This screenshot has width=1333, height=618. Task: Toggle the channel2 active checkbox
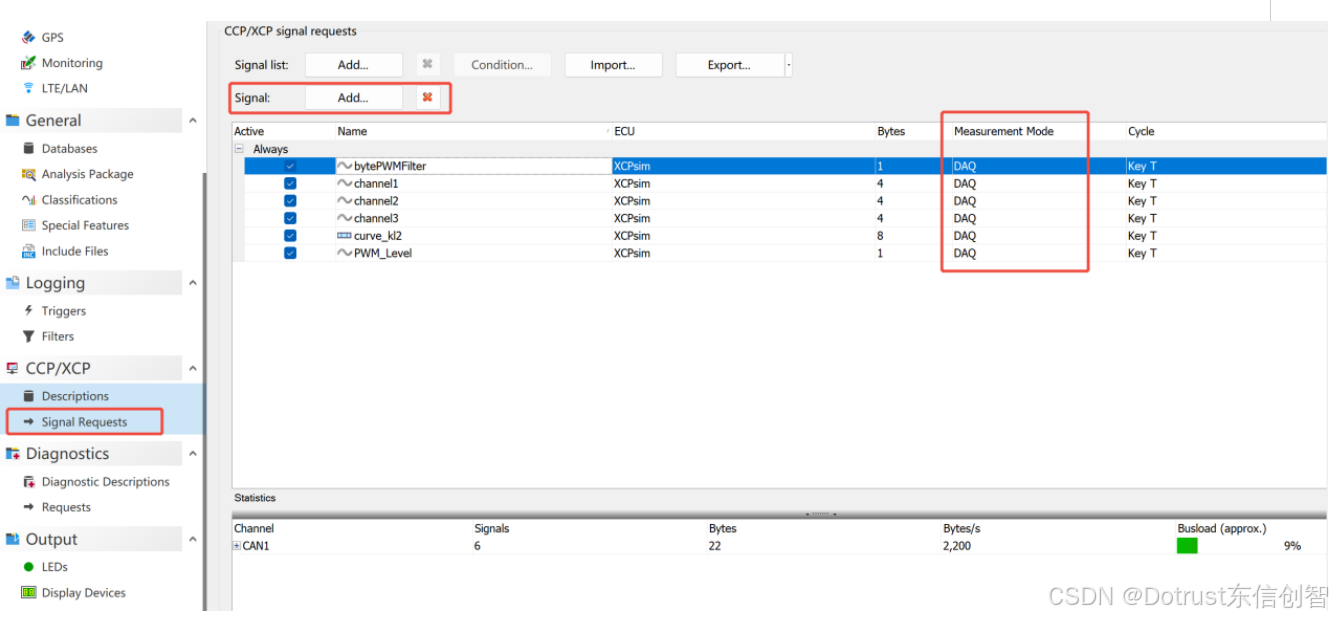[290, 201]
